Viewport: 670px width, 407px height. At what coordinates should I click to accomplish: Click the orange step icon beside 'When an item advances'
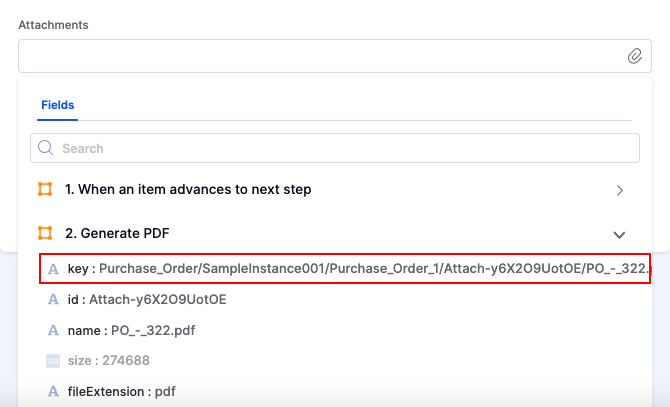(45, 189)
